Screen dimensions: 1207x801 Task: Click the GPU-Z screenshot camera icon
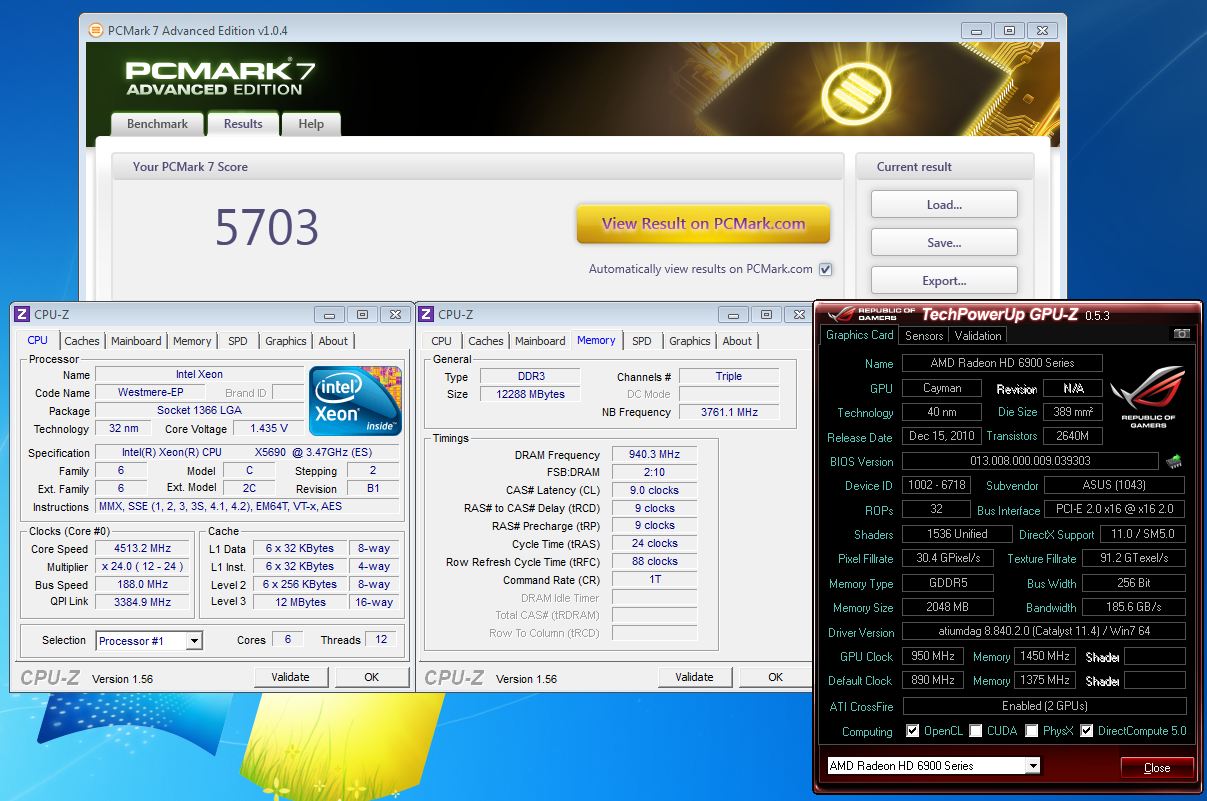click(1181, 334)
